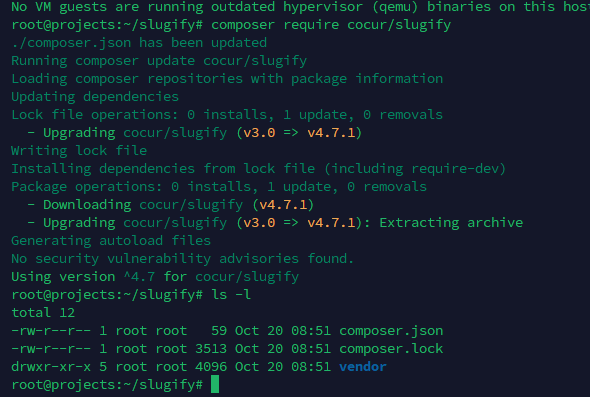The height and width of the screenshot is (397, 590).
Task: Click composer.lock in the ls listing
Action: [391, 348]
